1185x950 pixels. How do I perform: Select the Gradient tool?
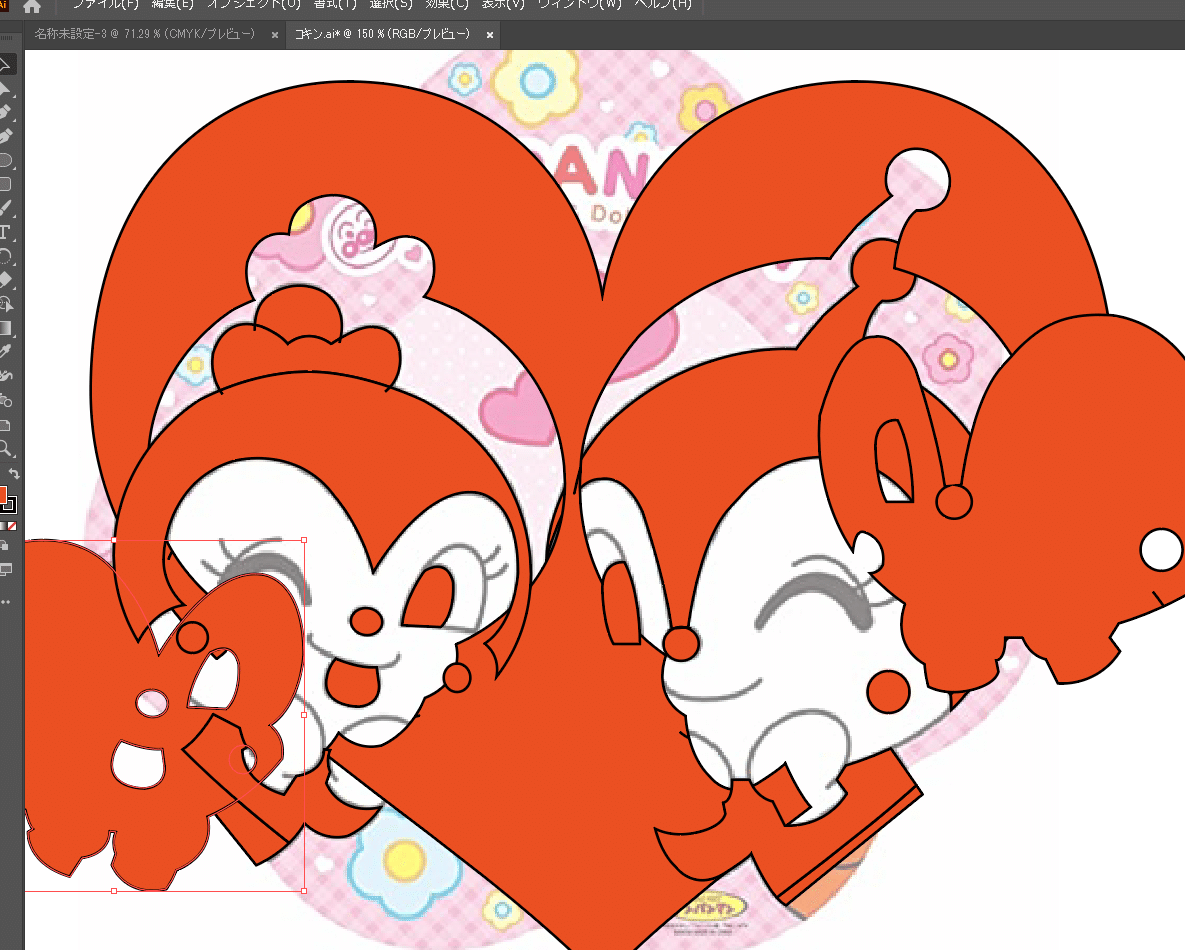click(5, 328)
